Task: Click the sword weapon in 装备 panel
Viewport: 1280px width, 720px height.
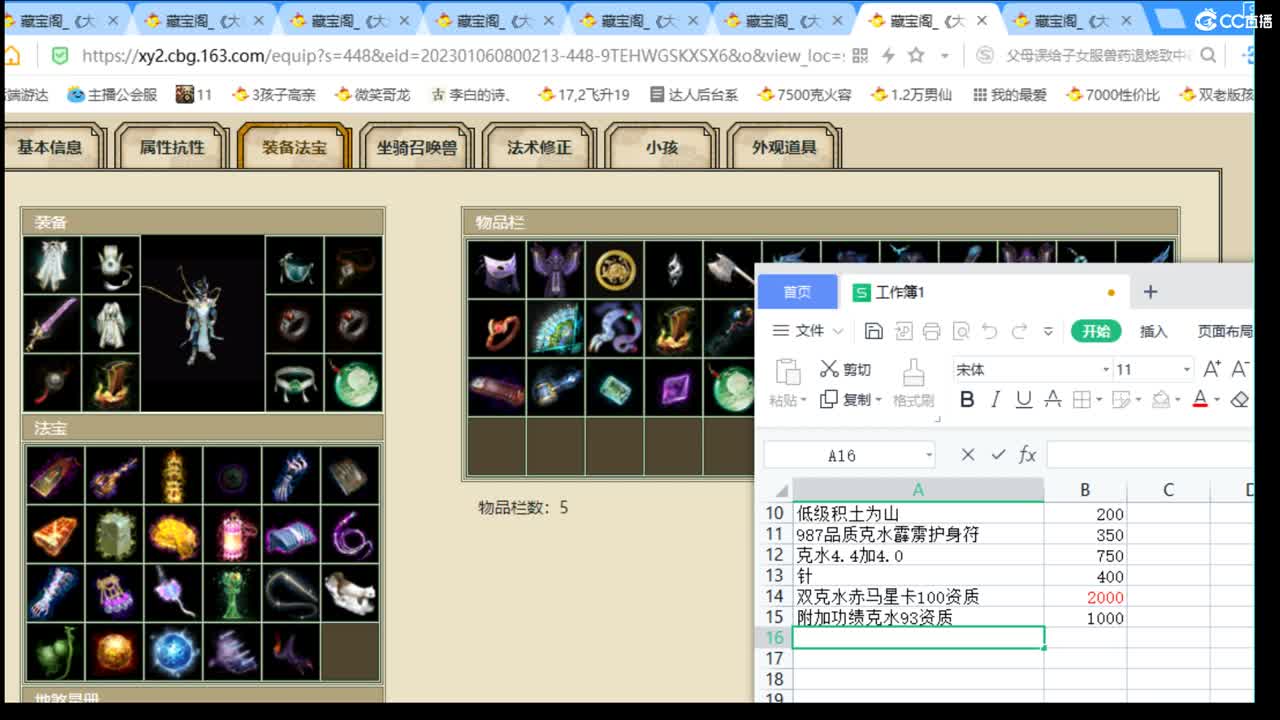Action: [52, 324]
